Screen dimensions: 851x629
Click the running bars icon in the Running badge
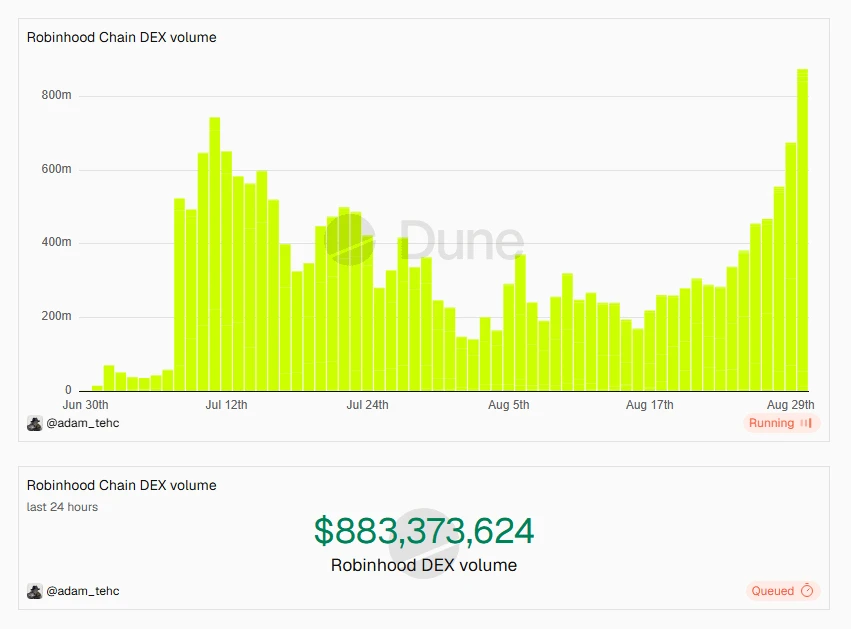(806, 423)
